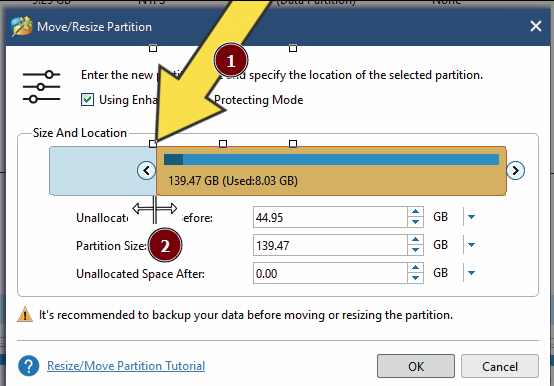Click the blue help question mark icon
Image resolution: width=554 pixels, height=386 pixels.
tap(29, 366)
